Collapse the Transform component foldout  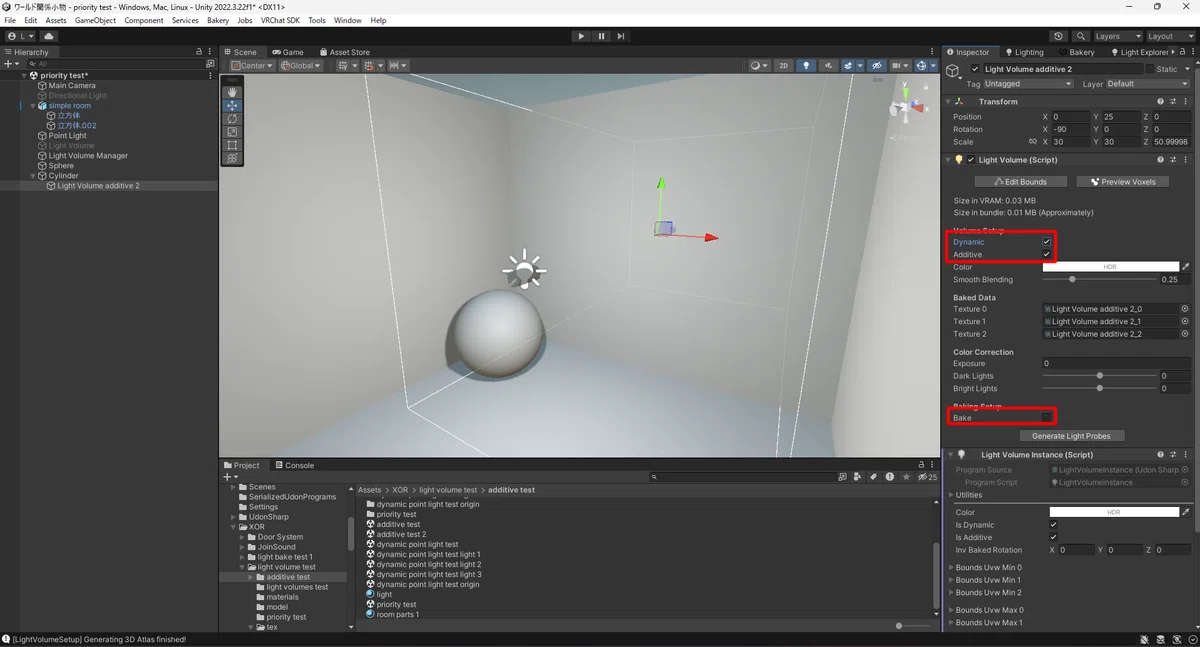pos(949,101)
